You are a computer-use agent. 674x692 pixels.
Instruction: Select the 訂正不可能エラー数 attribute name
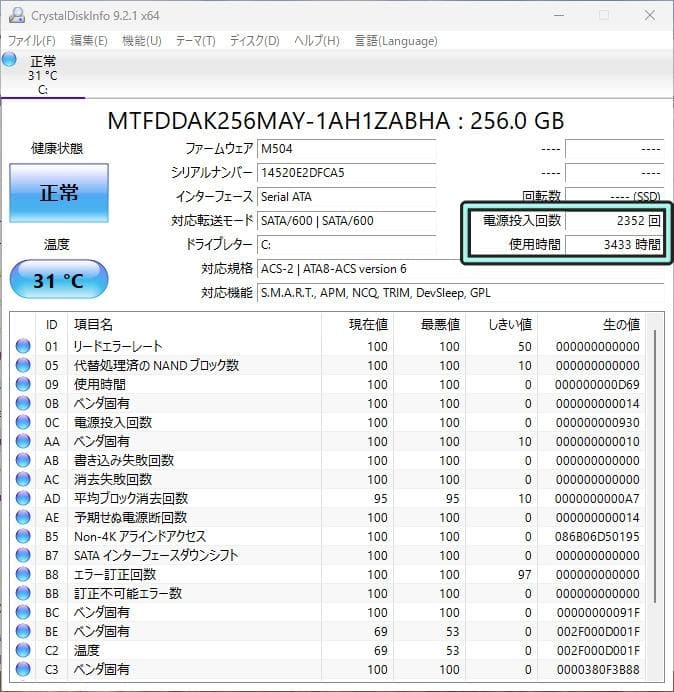[x=128, y=593]
